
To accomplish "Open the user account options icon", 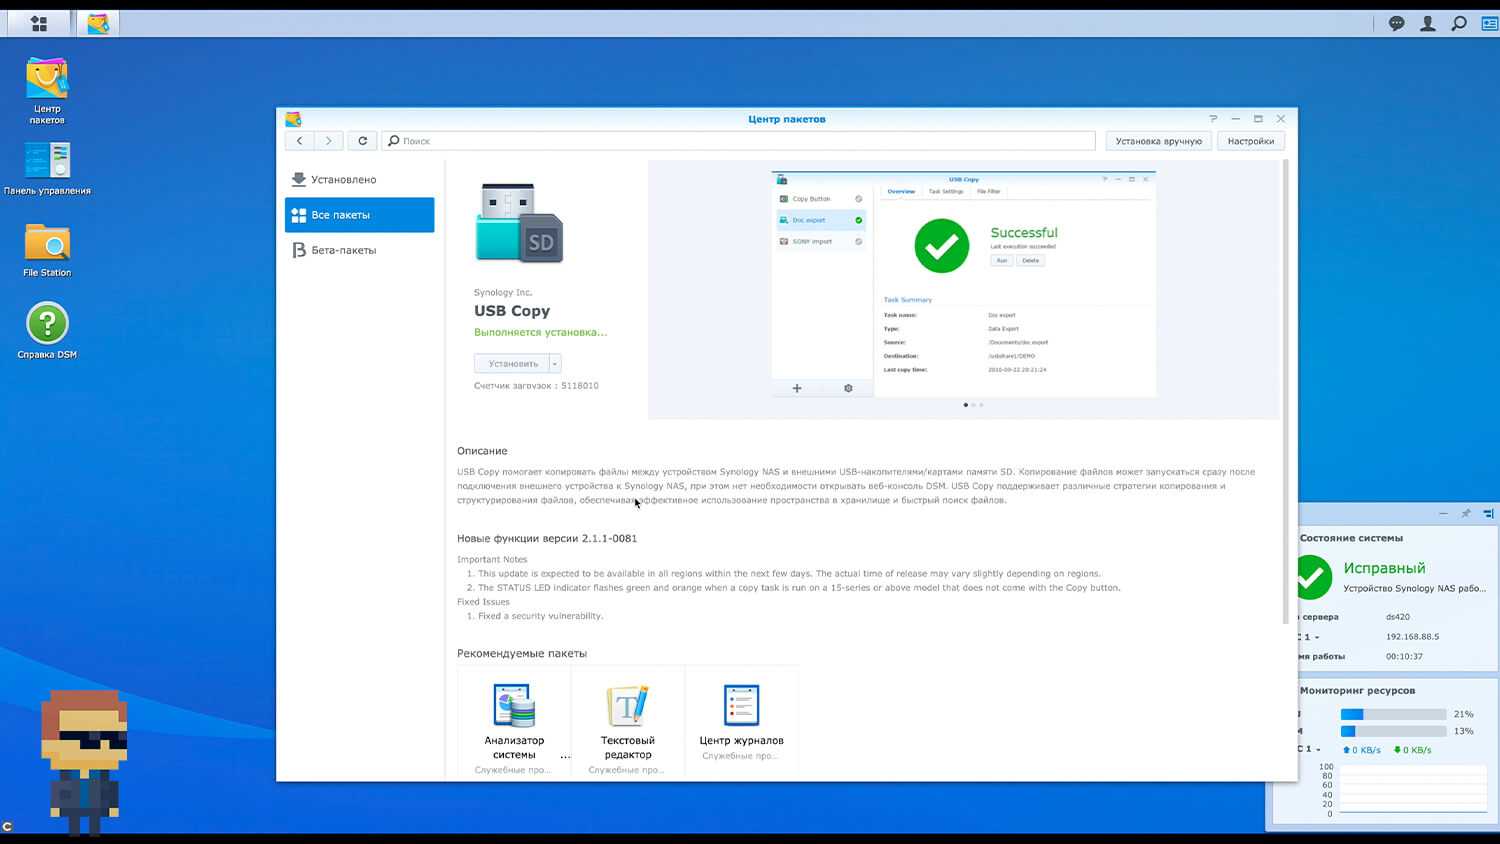I will click(x=1428, y=23).
